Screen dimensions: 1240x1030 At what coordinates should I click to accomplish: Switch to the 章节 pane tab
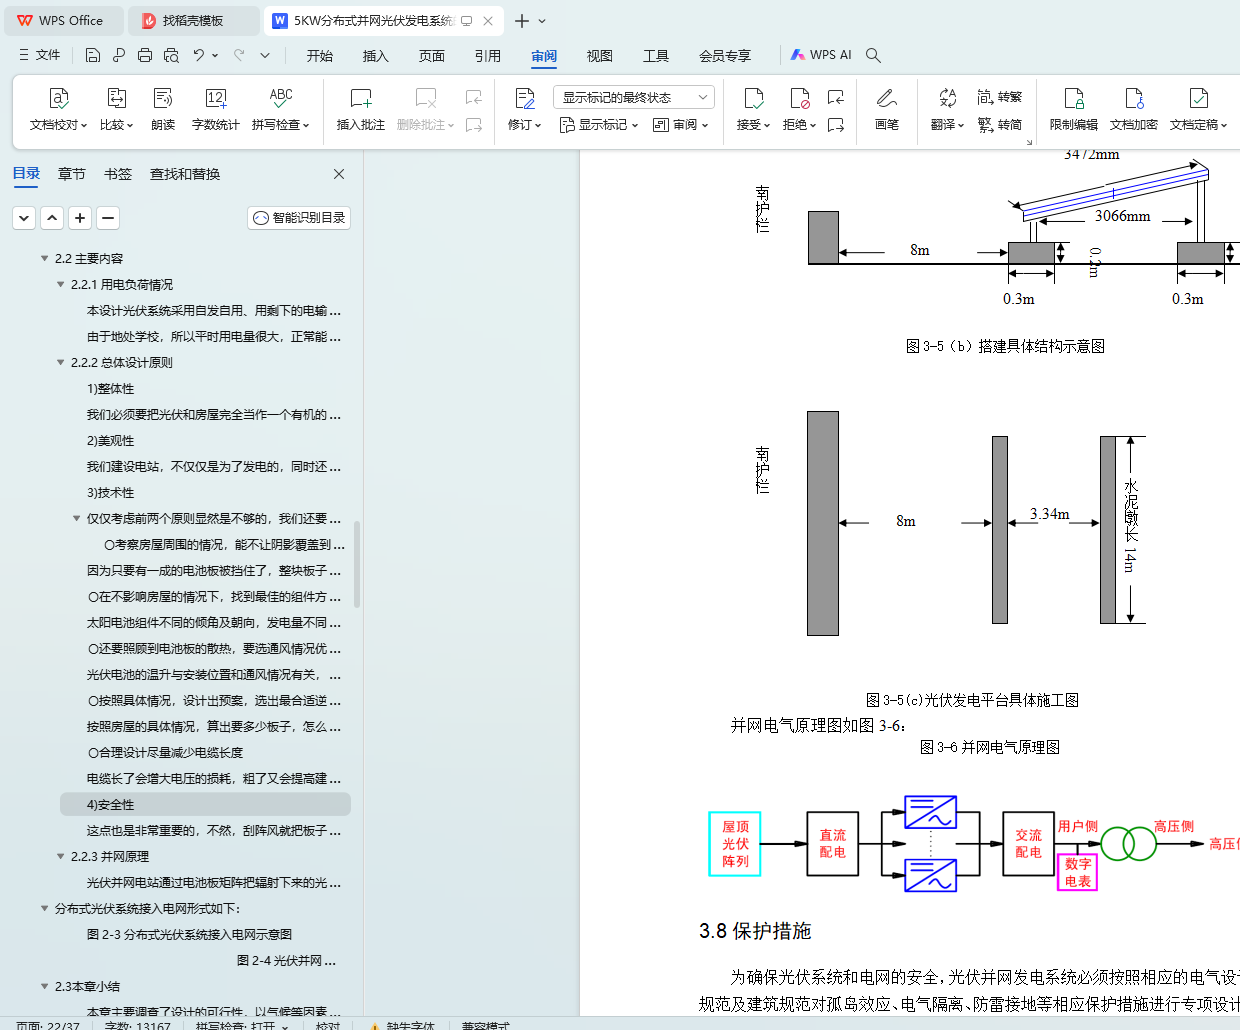[72, 174]
